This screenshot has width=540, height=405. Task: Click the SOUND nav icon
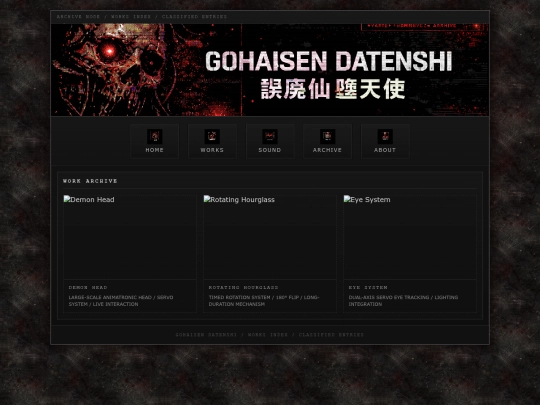tap(270, 136)
